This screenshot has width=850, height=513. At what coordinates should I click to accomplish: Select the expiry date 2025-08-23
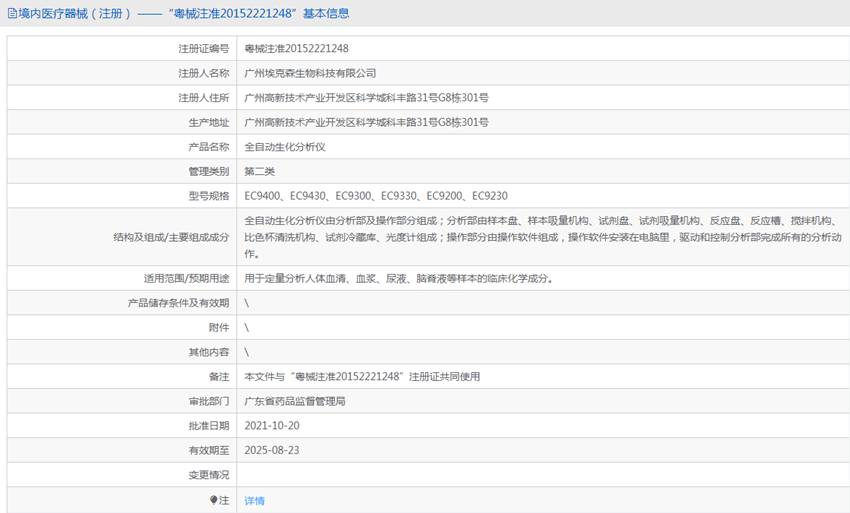(272, 450)
